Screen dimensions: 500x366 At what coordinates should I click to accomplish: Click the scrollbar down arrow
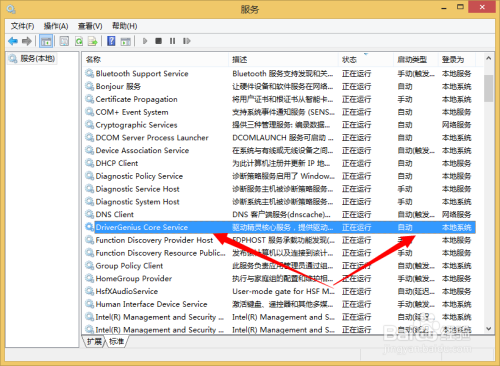pyautogui.click(x=489, y=329)
